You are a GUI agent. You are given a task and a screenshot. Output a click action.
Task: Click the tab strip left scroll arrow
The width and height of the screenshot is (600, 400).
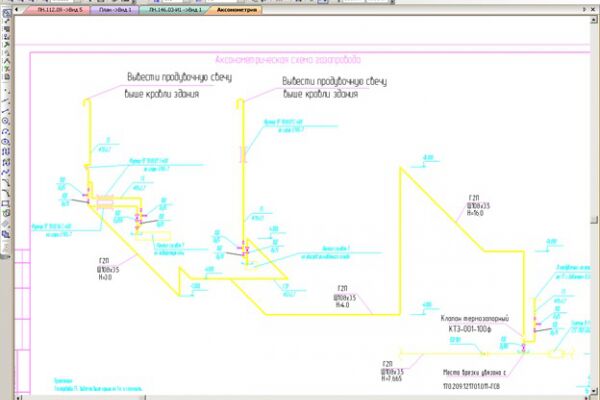tap(16, 10)
